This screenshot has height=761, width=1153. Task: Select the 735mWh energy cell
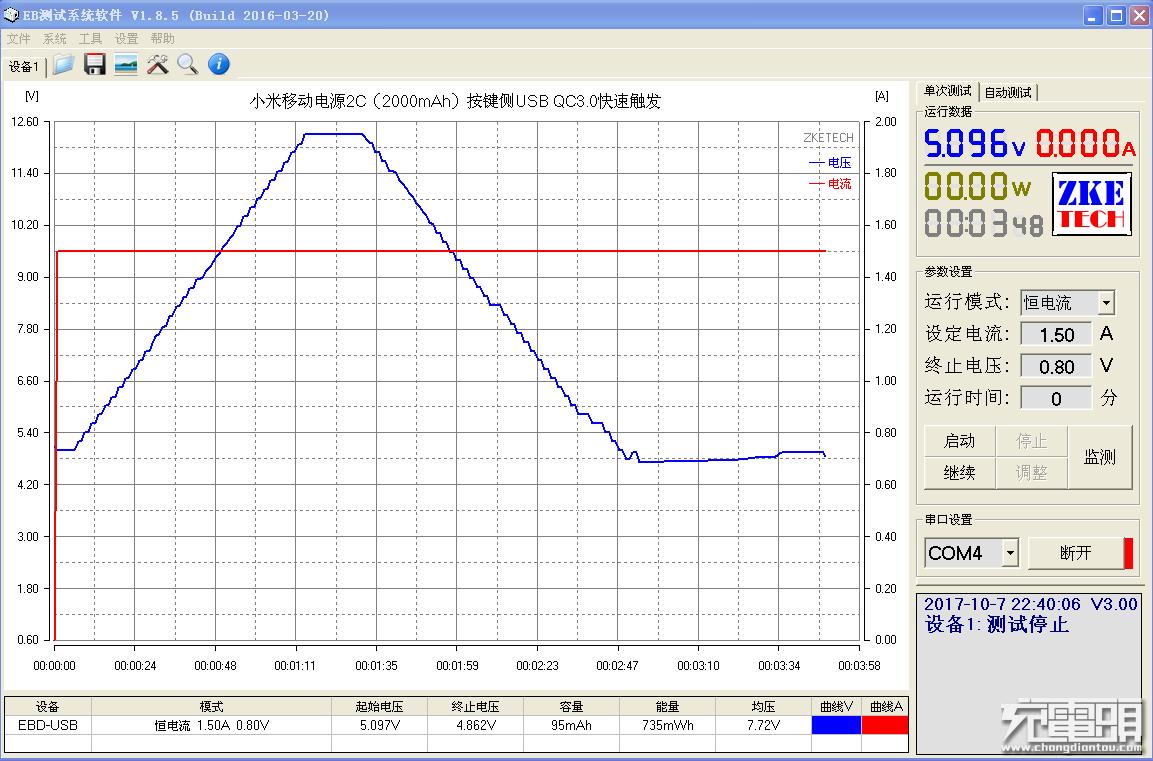(667, 725)
